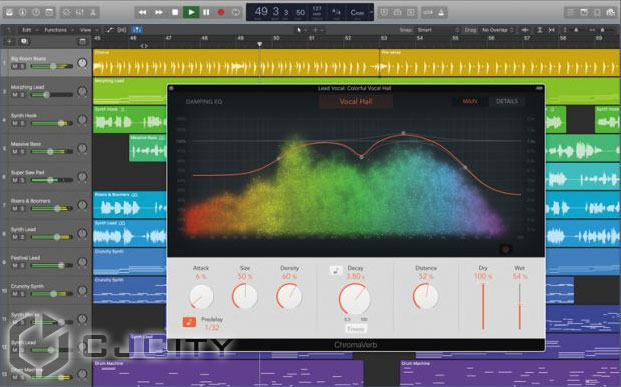This screenshot has width=621, height=387.
Task: Toggle the Inspector button
Action: click(x=23, y=12)
